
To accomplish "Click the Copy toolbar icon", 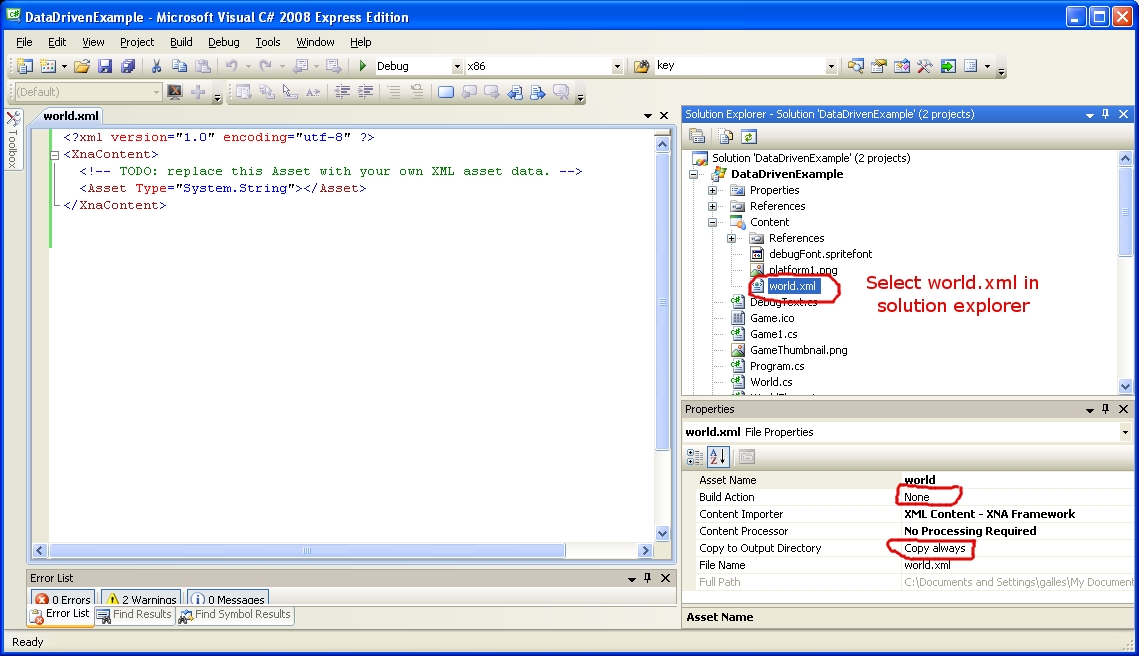I will pyautogui.click(x=179, y=66).
